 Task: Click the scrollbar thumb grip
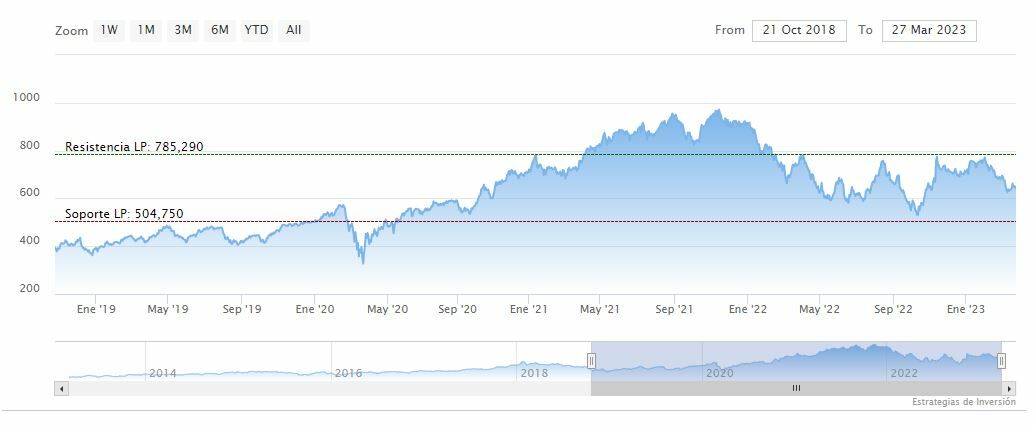(x=796, y=388)
